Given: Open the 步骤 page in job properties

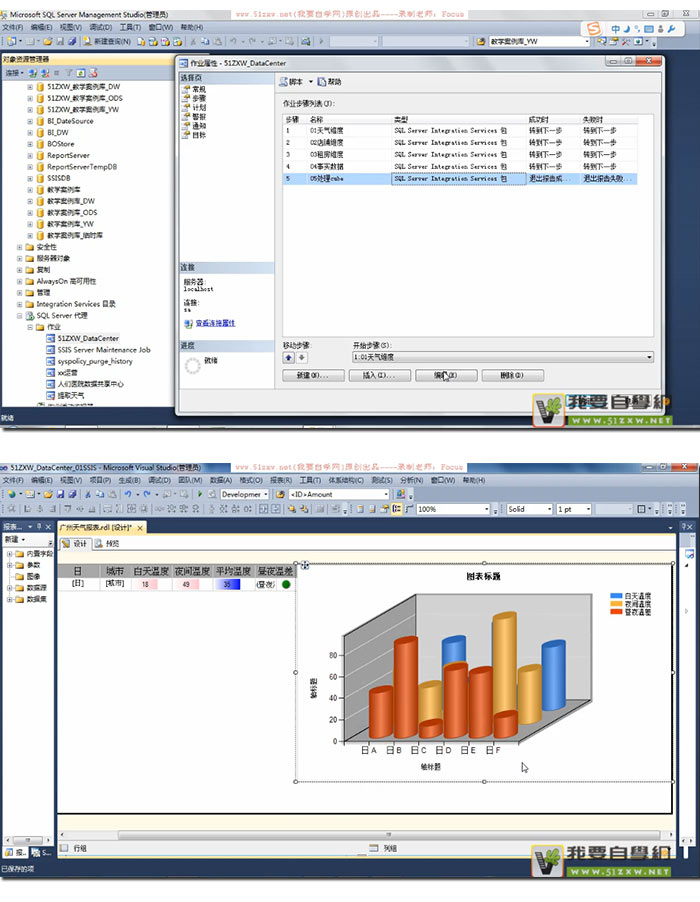Looking at the screenshot, I should (198, 98).
